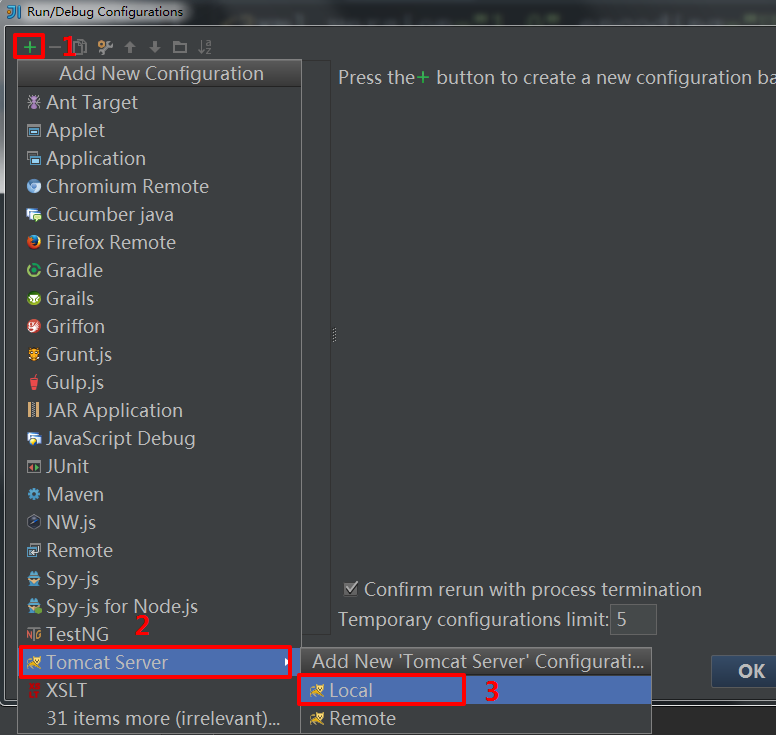Select Application configuration type
The height and width of the screenshot is (735, 776).
point(159,158)
